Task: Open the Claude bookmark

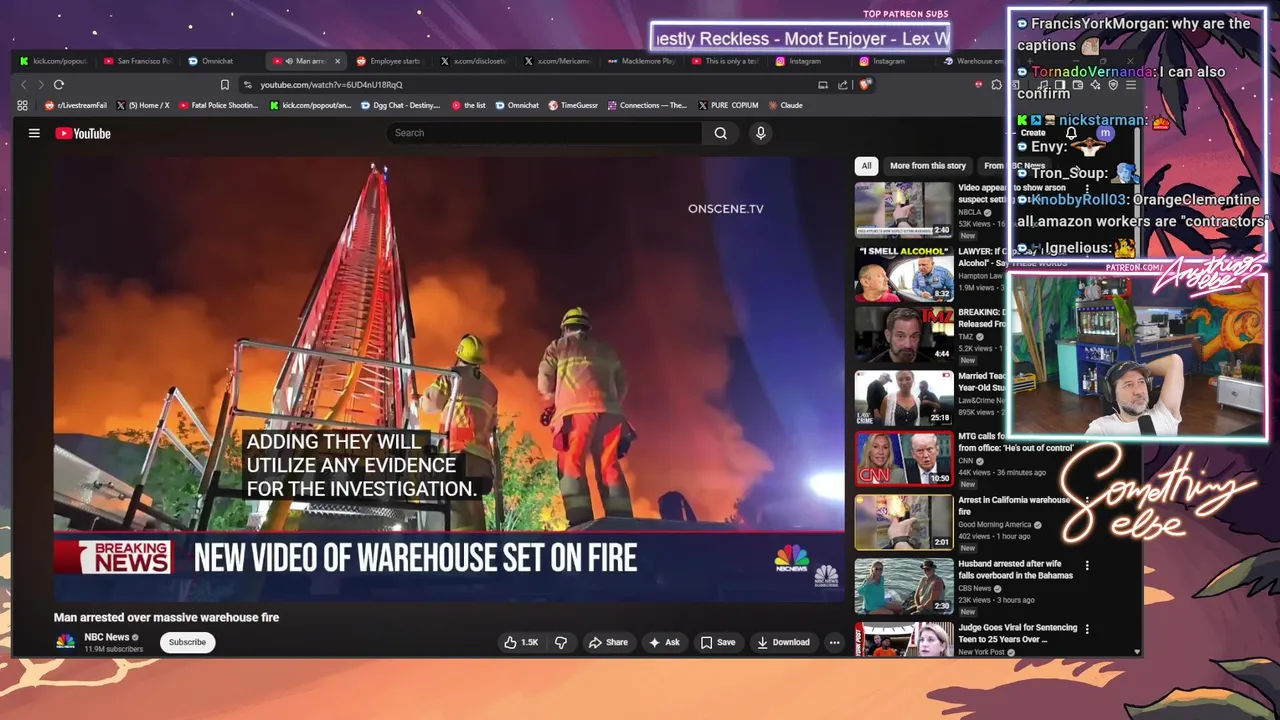Action: (785, 105)
